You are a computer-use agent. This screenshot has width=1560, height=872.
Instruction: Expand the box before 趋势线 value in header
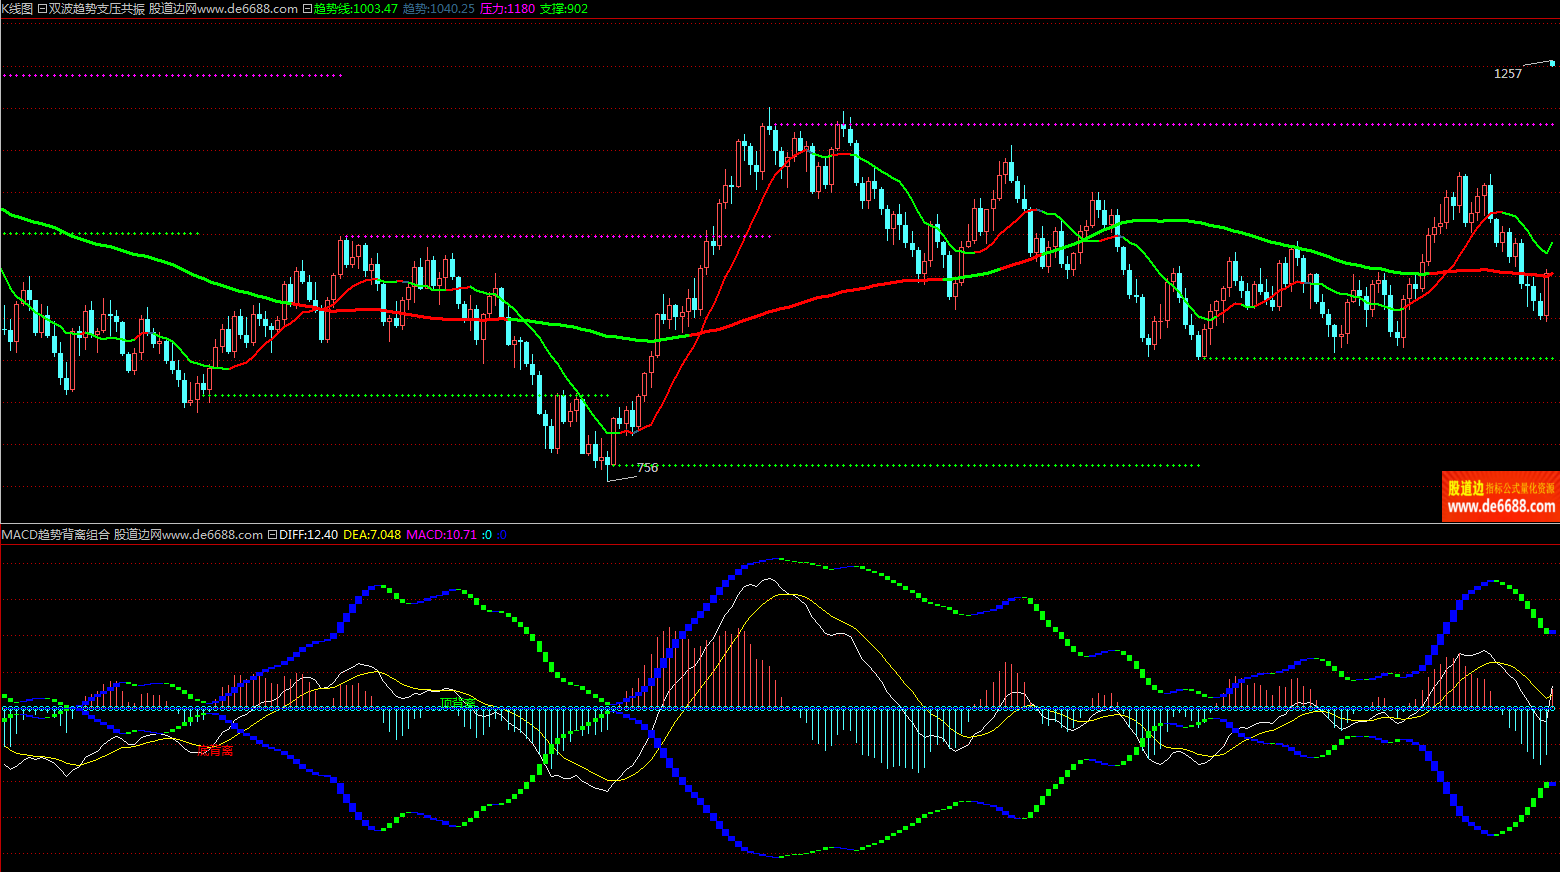(307, 9)
